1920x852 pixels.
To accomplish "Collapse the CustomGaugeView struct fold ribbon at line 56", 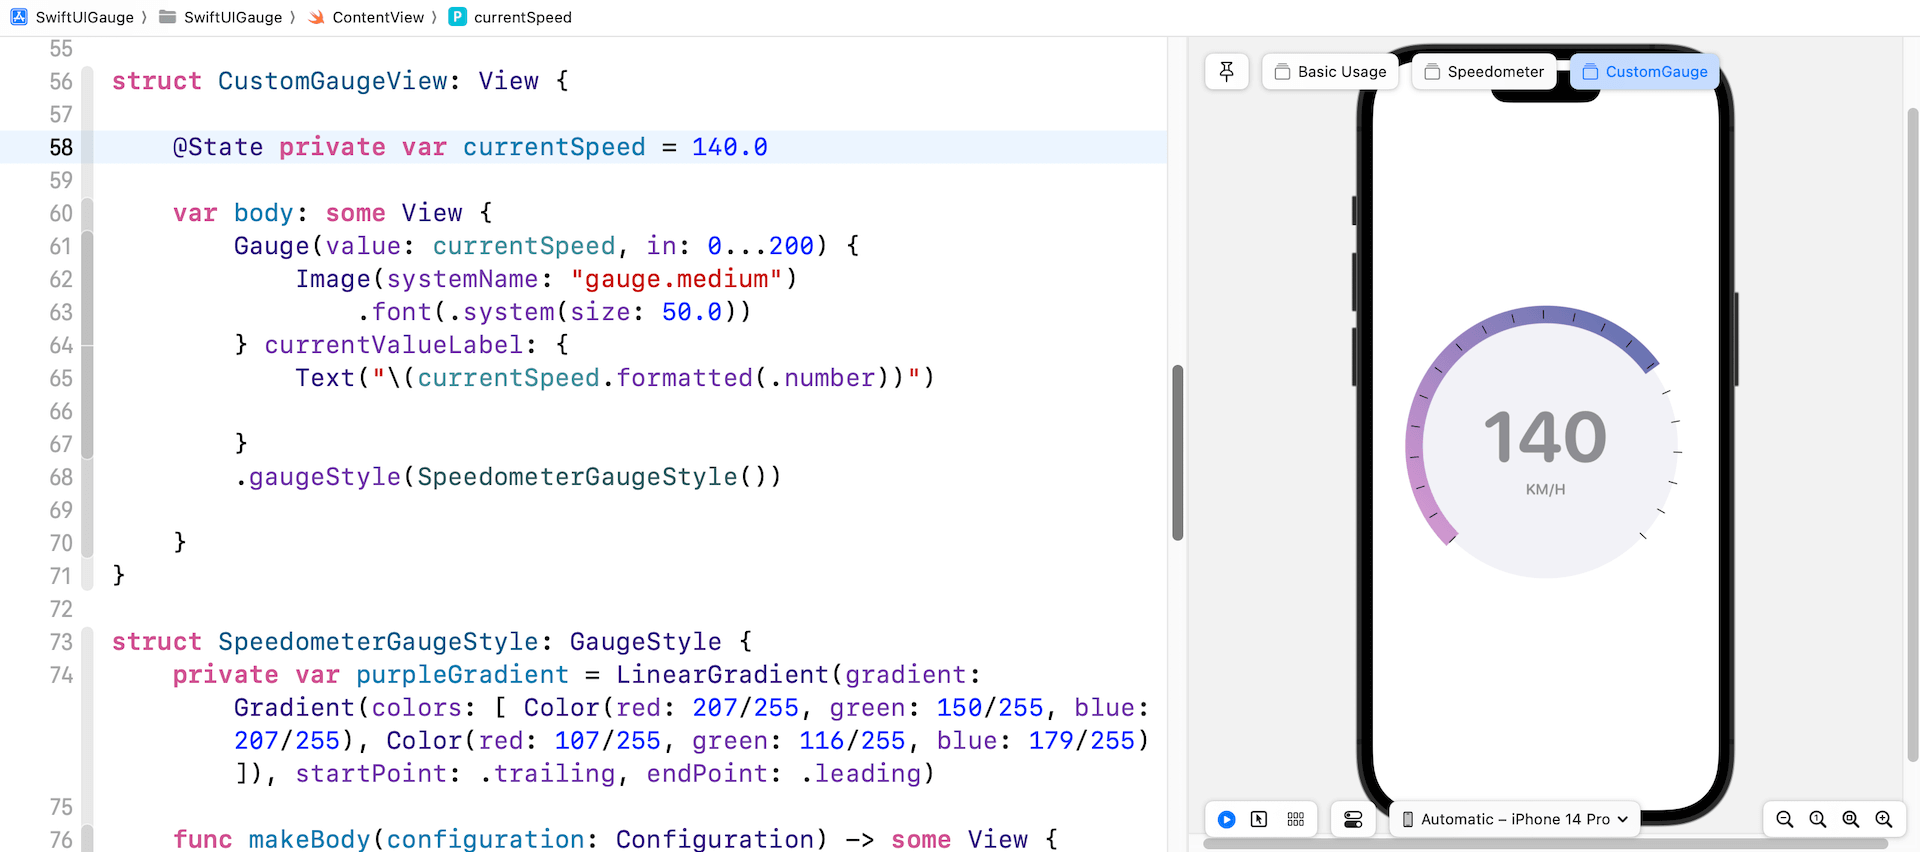I will 87,81.
